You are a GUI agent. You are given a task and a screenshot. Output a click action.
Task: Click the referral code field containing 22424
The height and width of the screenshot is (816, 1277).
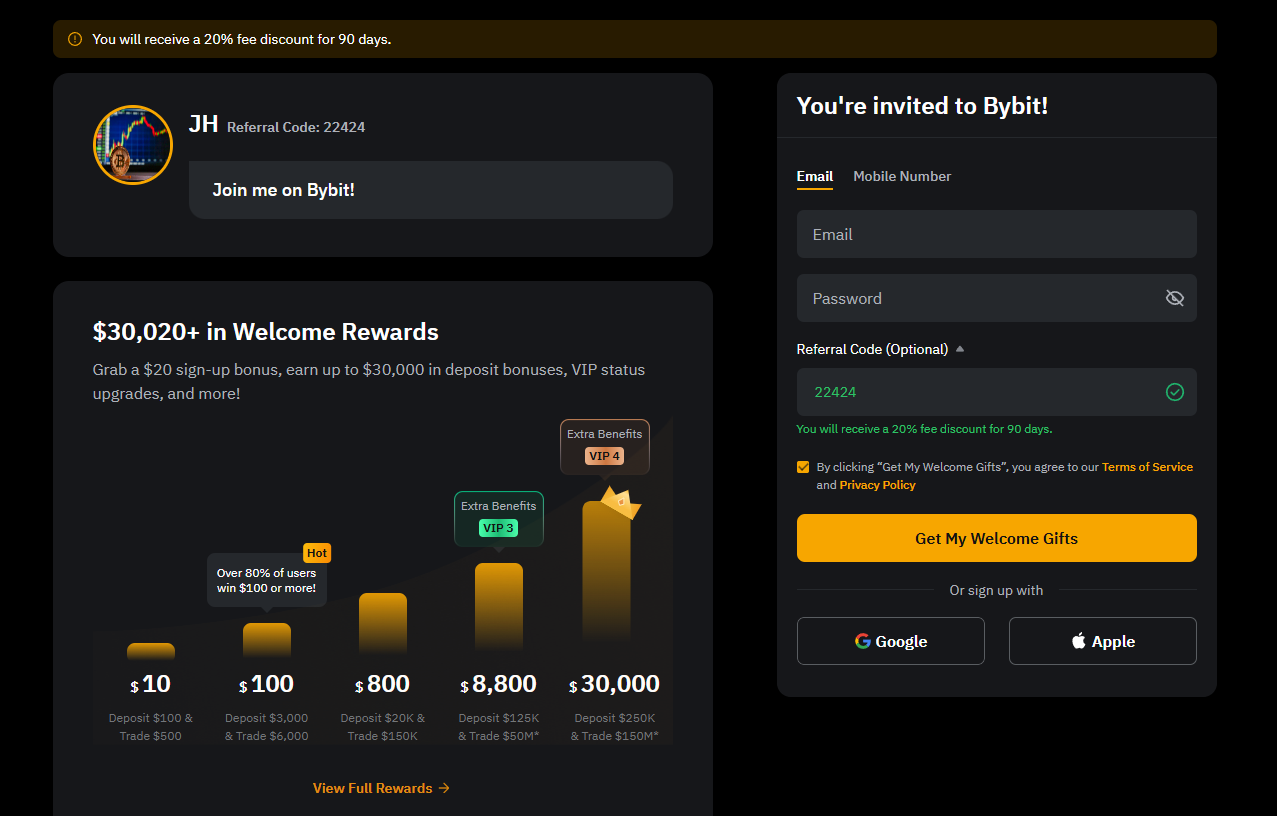tap(997, 392)
